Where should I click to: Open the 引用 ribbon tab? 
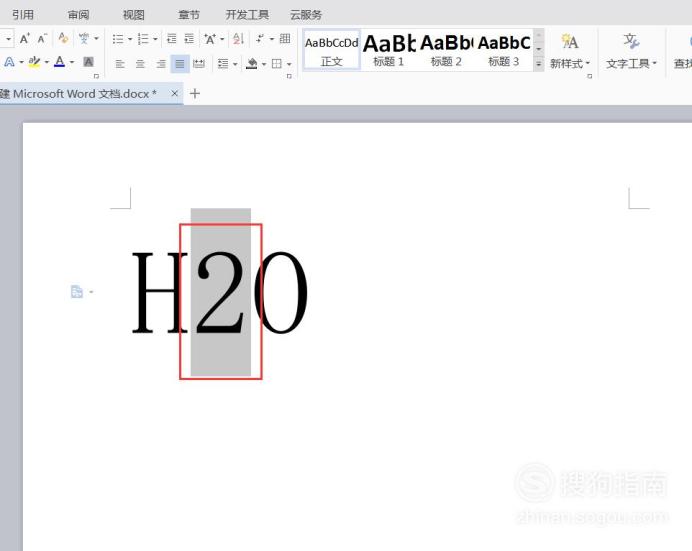pyautogui.click(x=23, y=15)
